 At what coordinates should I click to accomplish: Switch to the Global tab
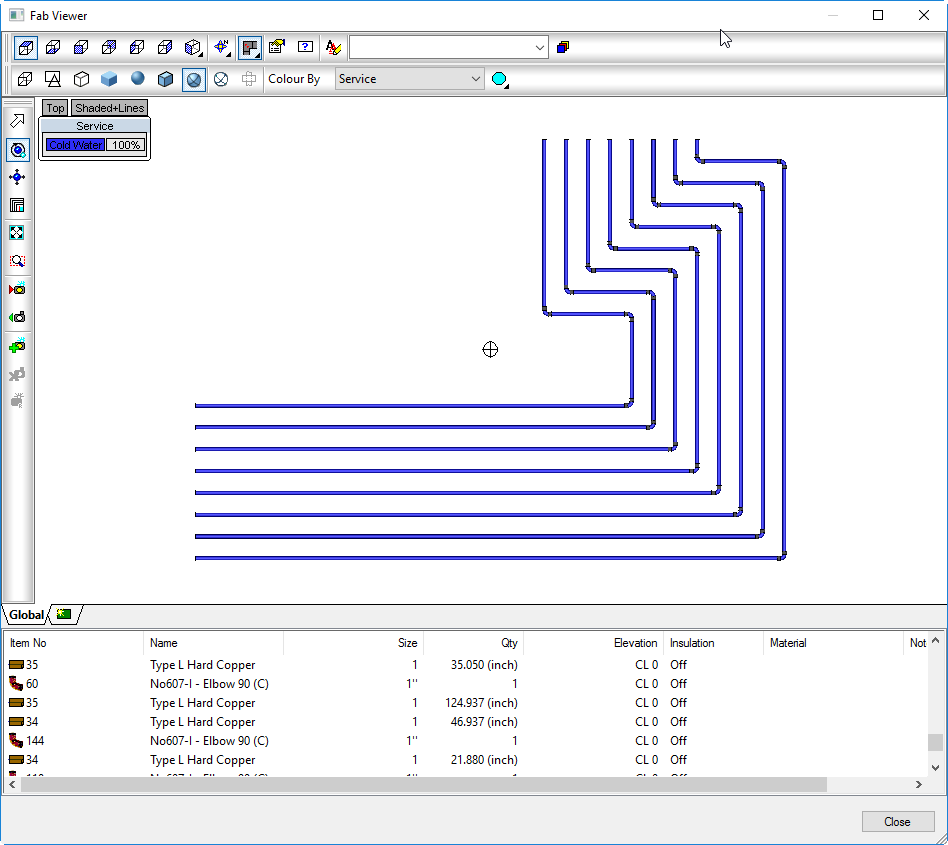coord(26,615)
